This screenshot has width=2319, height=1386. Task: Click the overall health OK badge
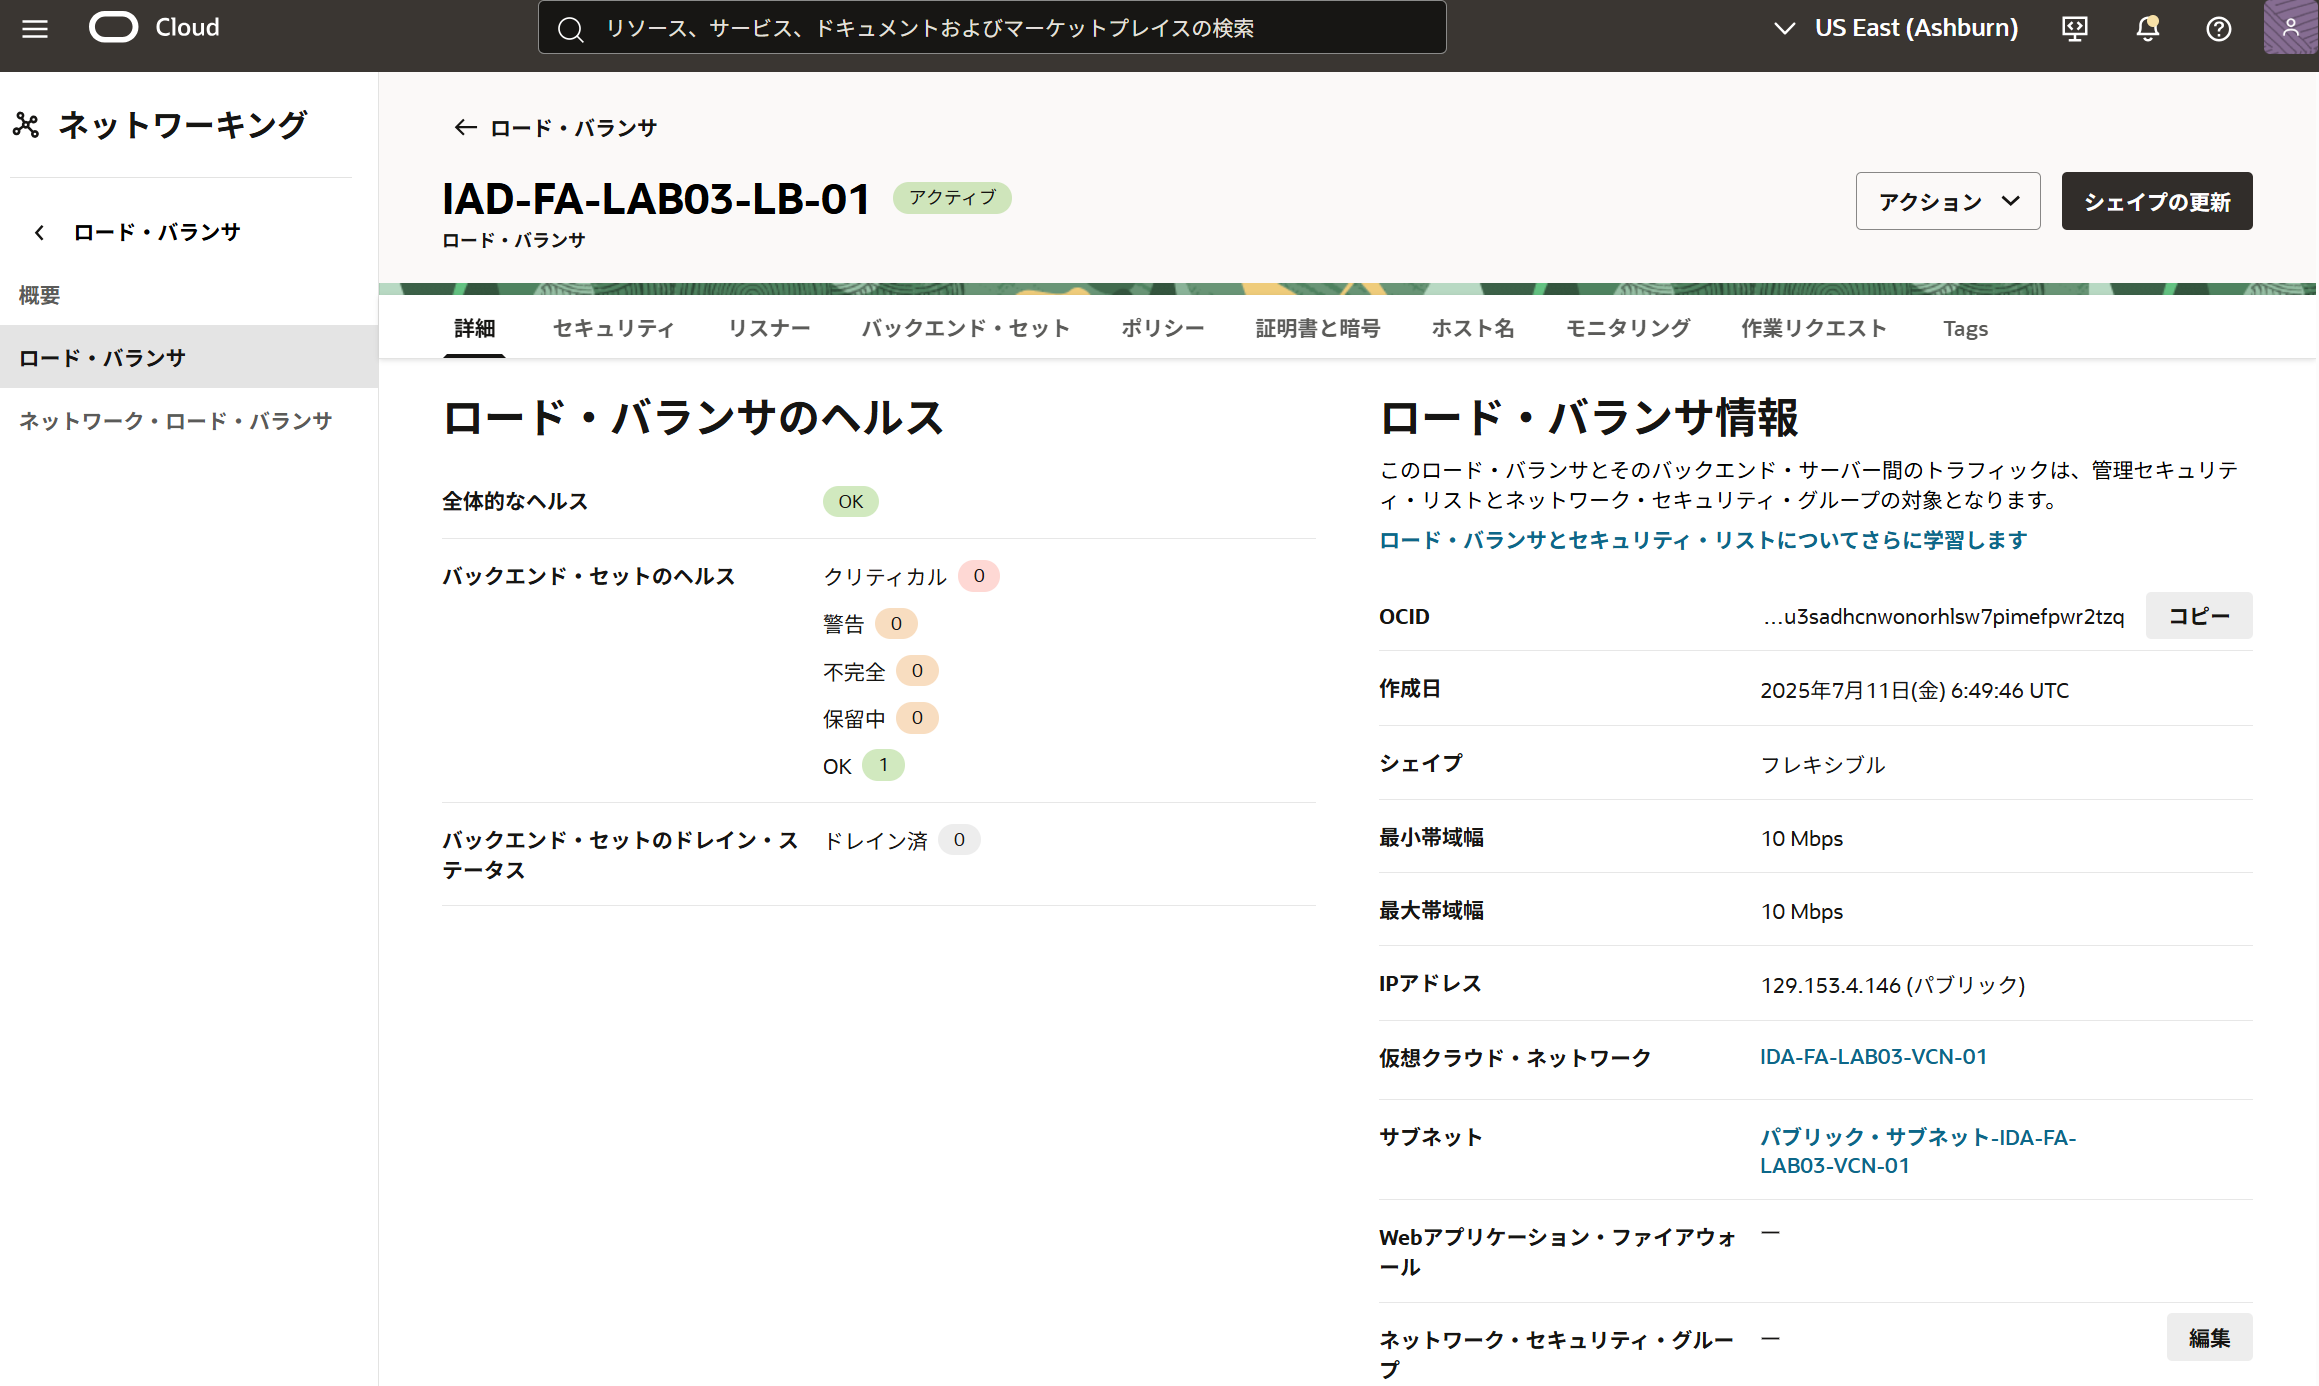click(x=850, y=501)
